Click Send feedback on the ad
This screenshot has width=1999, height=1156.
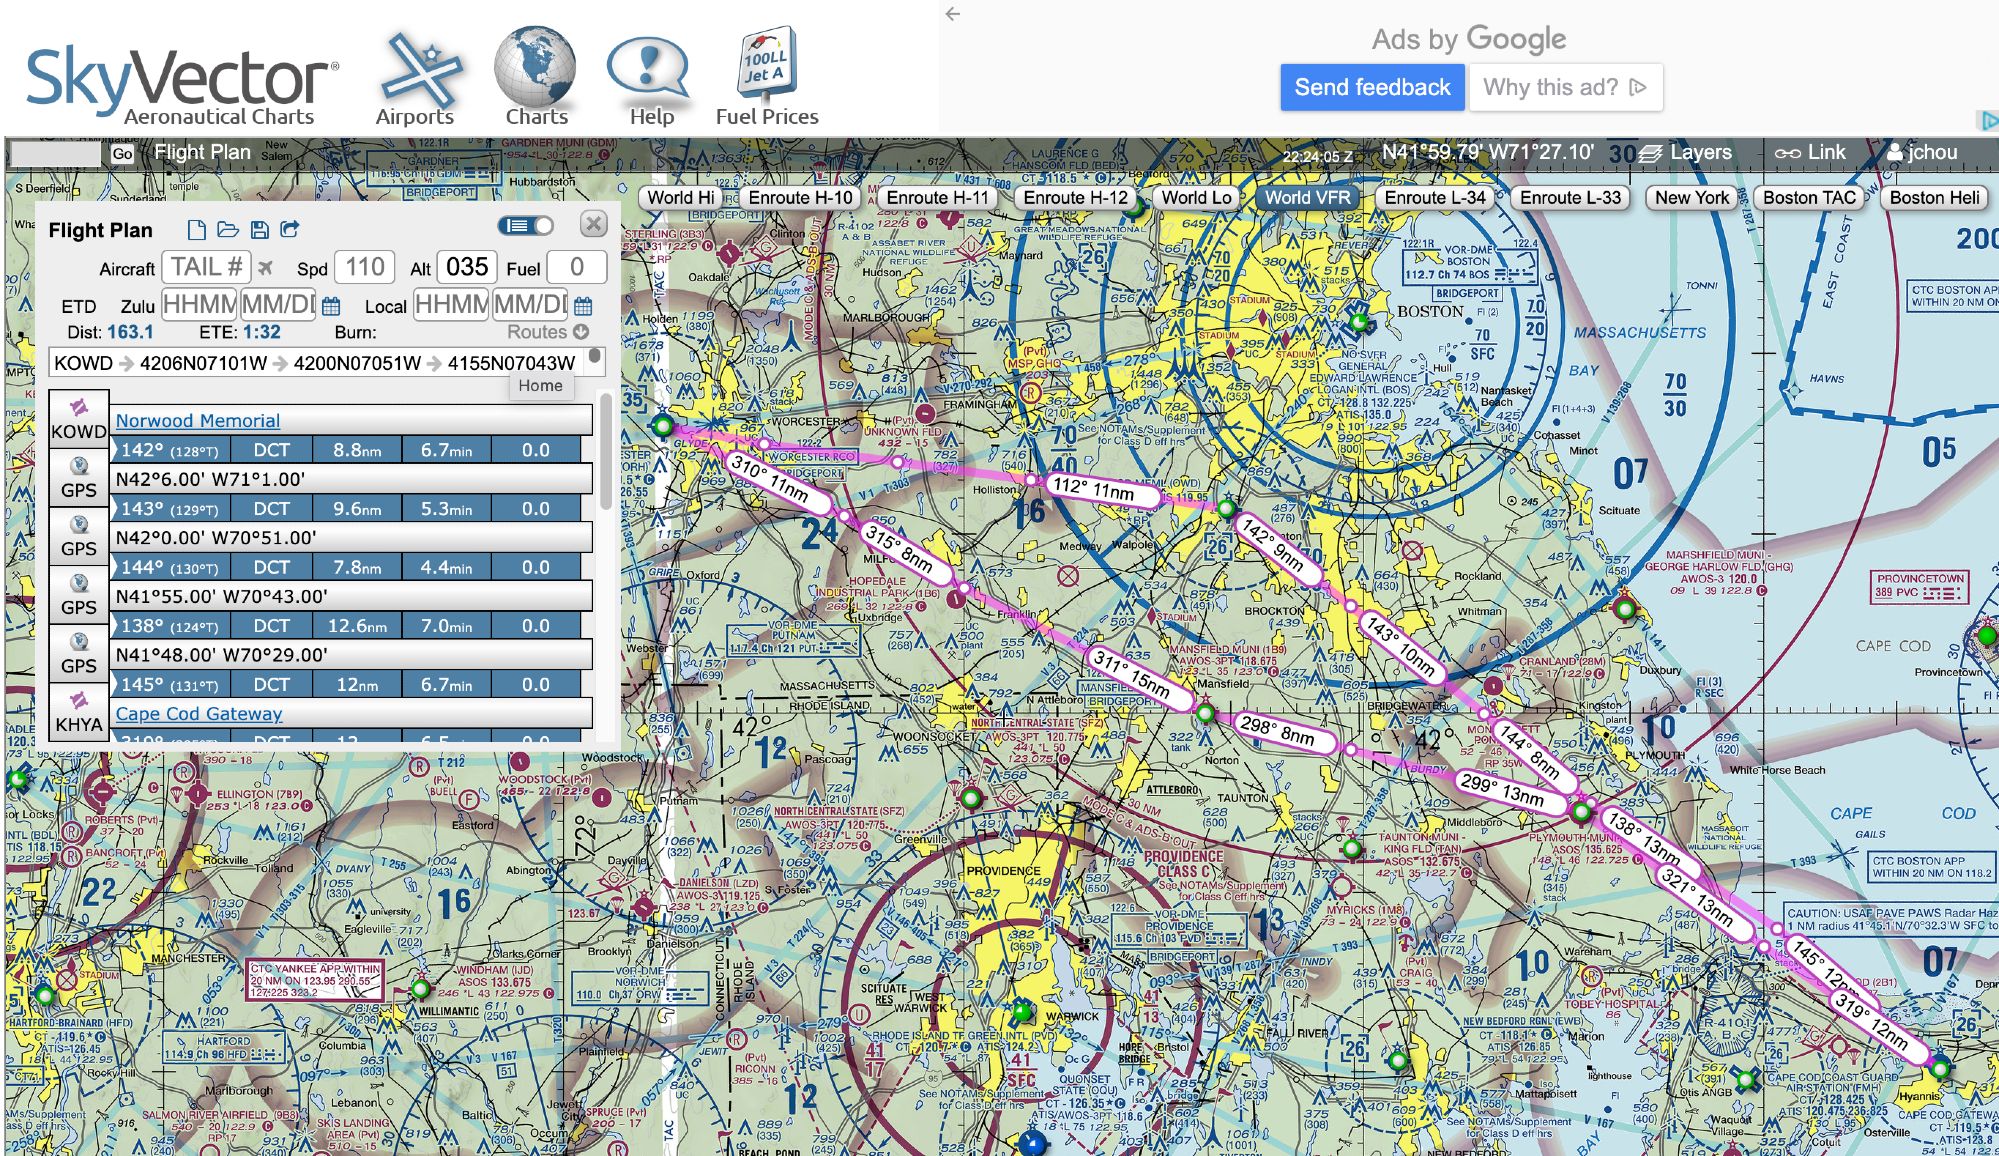(1372, 87)
